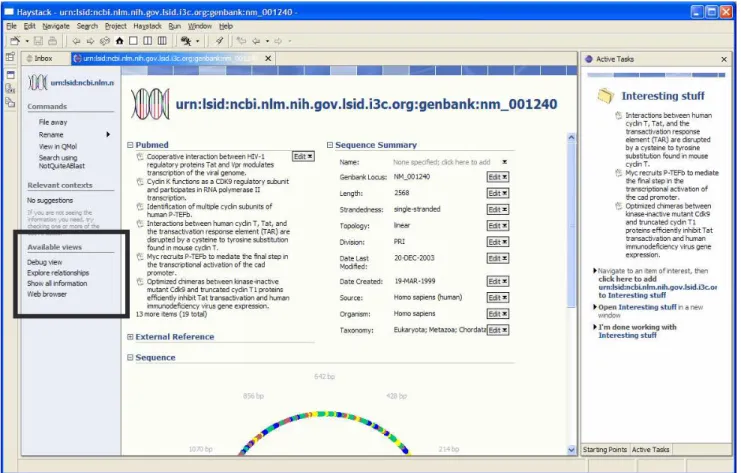Click the window icon in the left strip
This screenshot has width=741, height=473.
10,75
